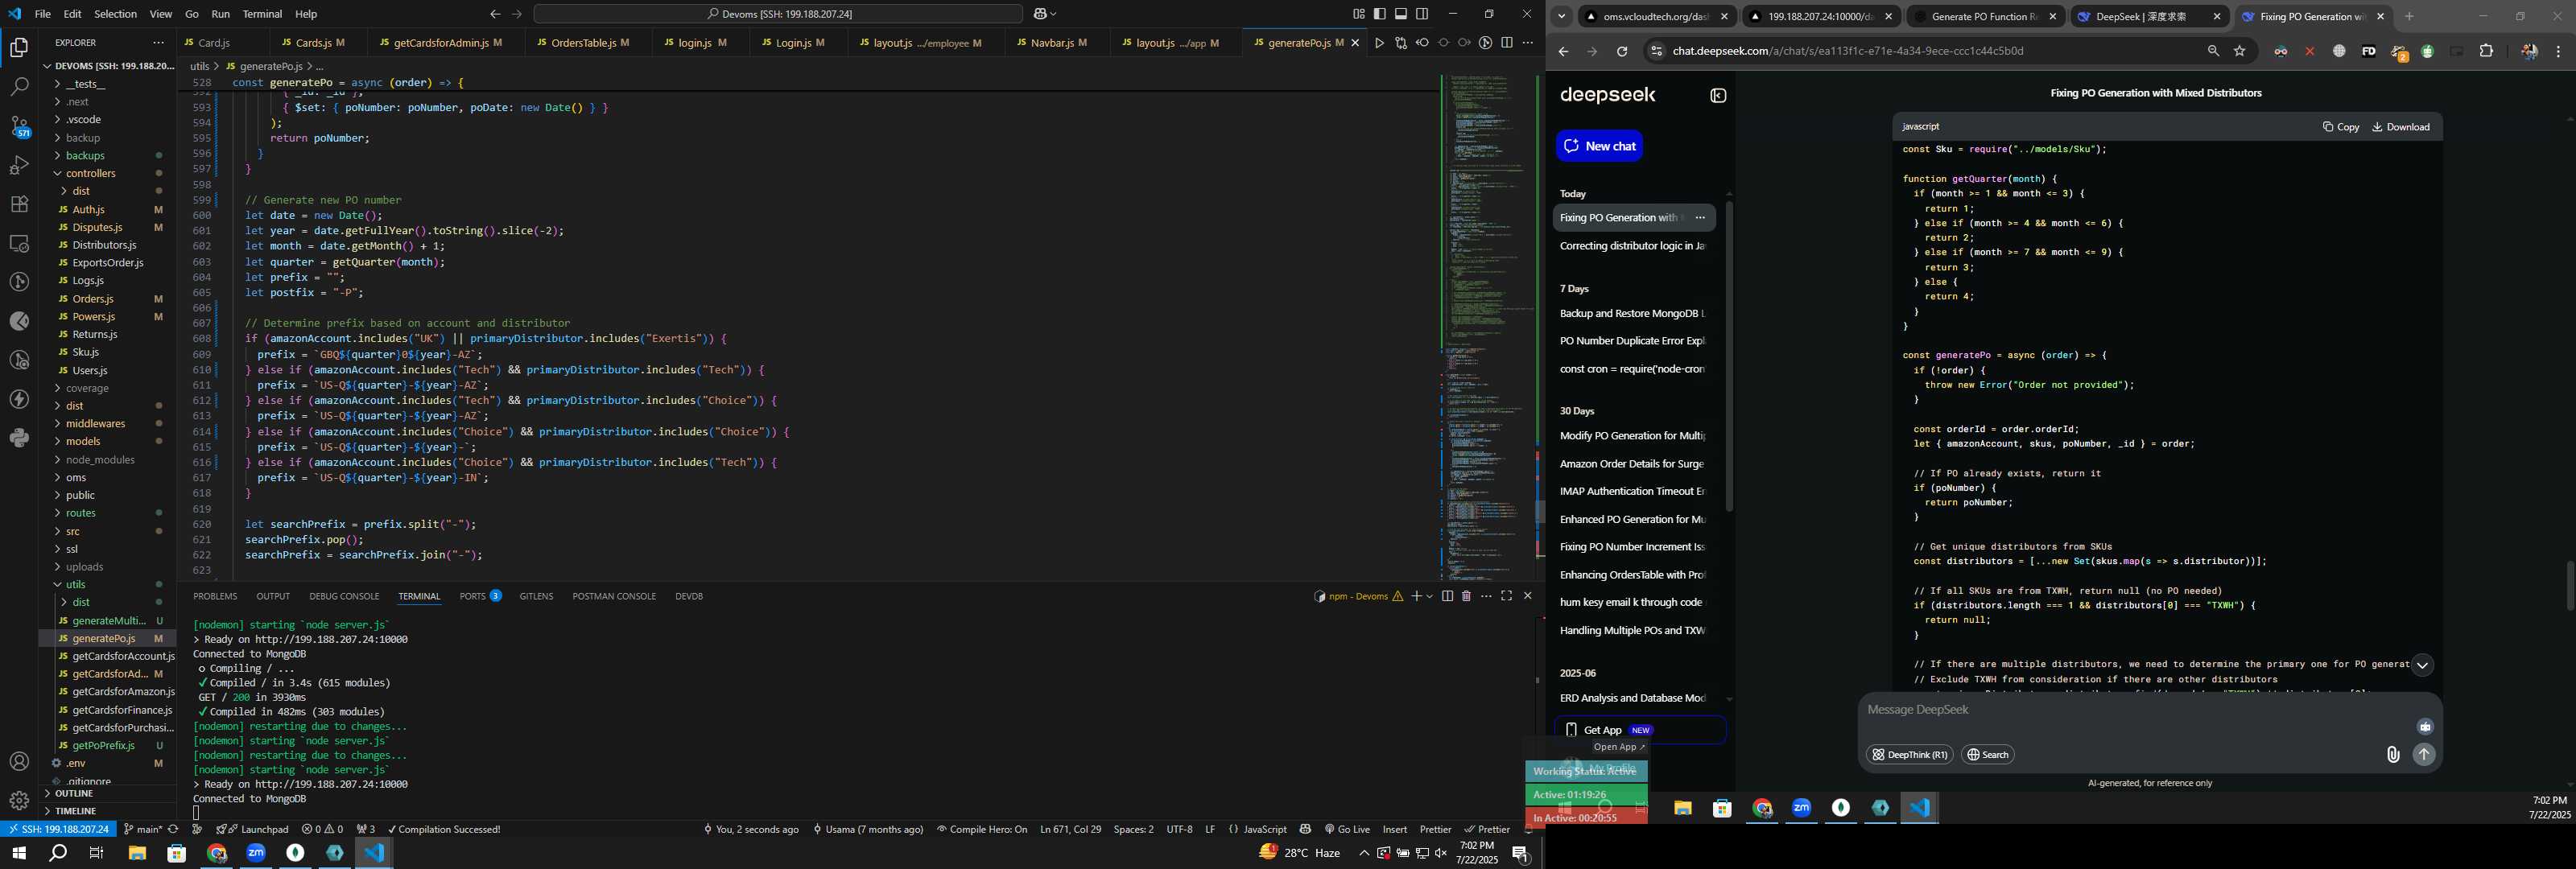
Task: Toggle the Secondary Side Bar layout button
Action: click(x=1422, y=14)
